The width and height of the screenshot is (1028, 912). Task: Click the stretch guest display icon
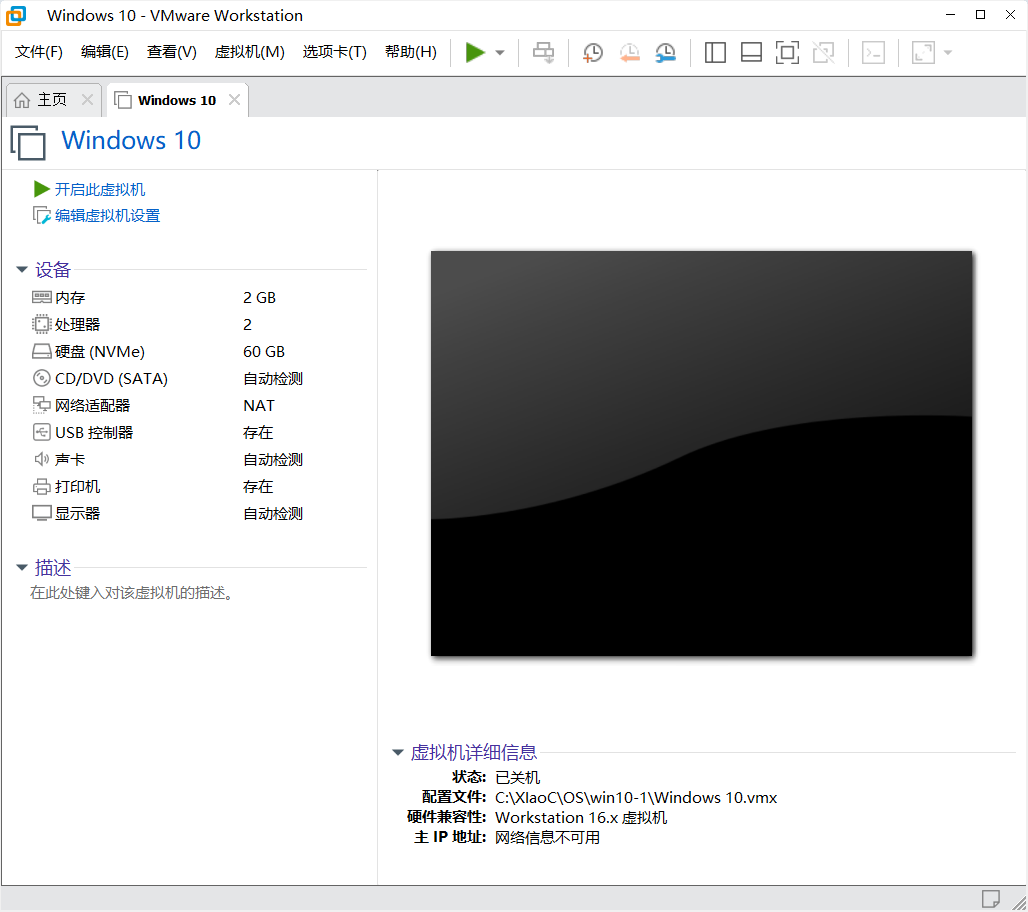click(923, 52)
